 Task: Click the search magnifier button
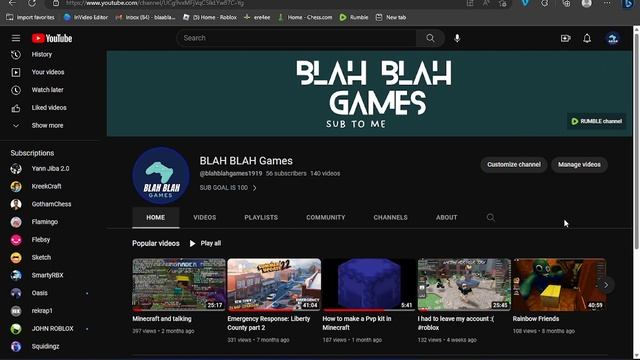430,38
